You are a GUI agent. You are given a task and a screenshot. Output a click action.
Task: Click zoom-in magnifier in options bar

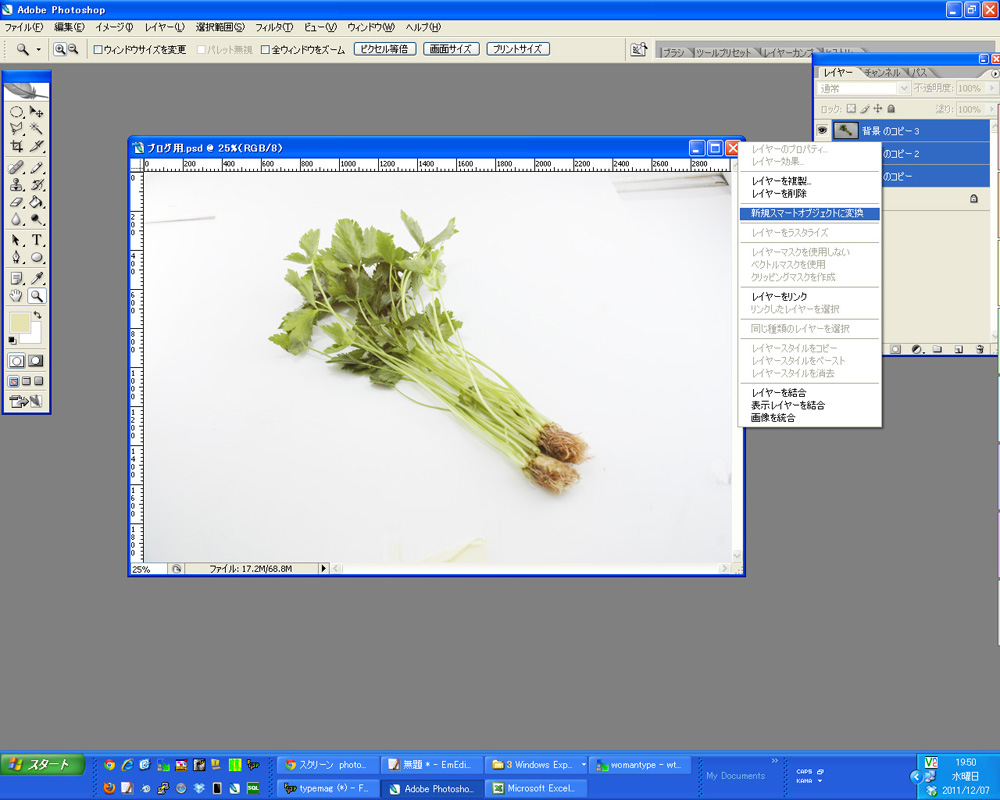click(60, 49)
